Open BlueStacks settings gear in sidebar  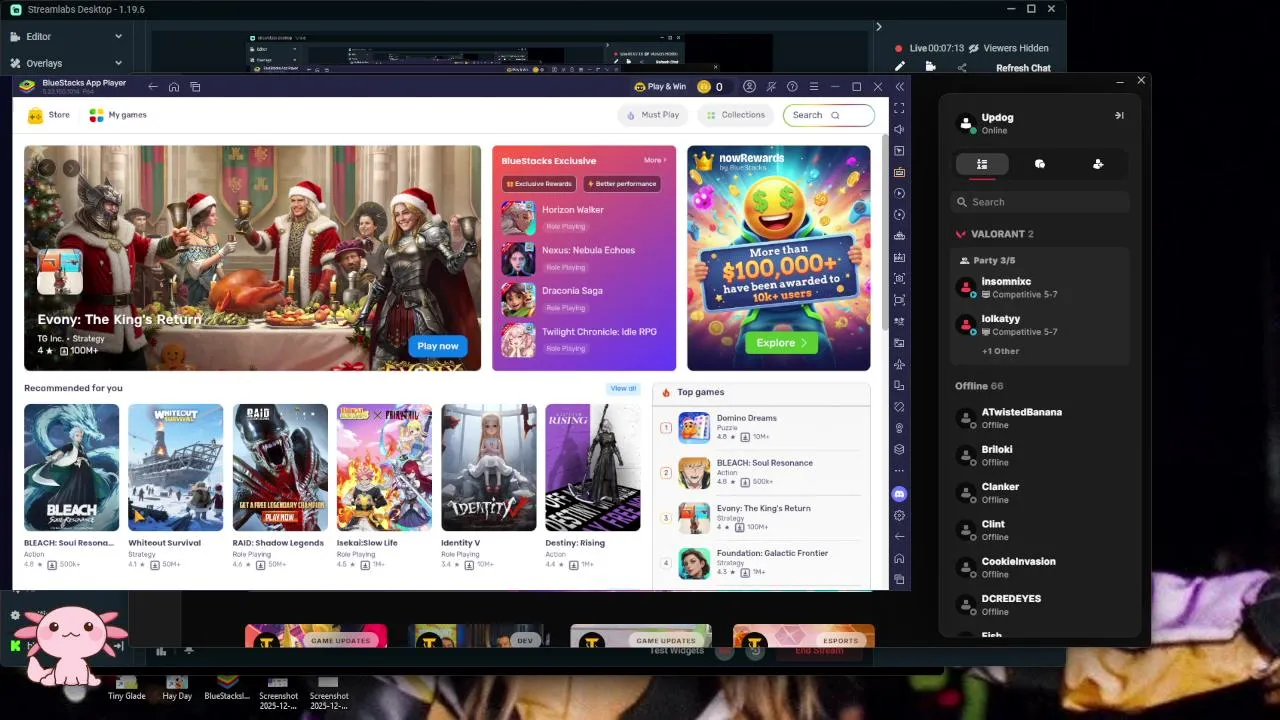(x=899, y=516)
